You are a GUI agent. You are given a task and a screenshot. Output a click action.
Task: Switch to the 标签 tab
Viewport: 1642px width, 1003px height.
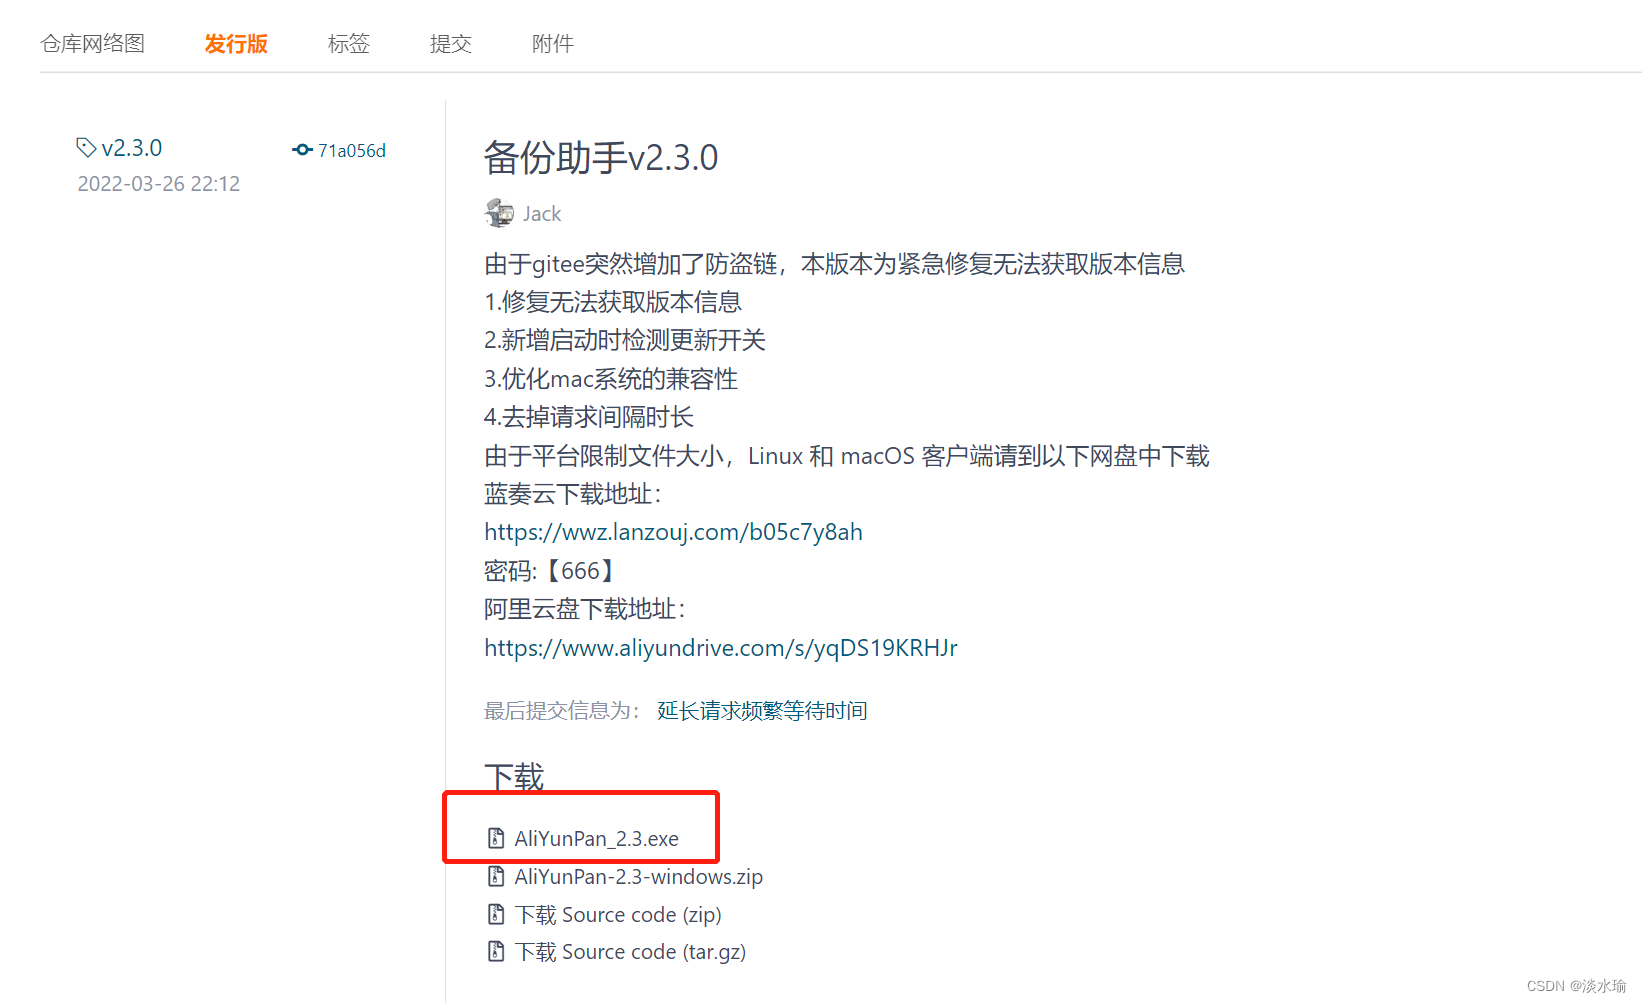click(349, 44)
